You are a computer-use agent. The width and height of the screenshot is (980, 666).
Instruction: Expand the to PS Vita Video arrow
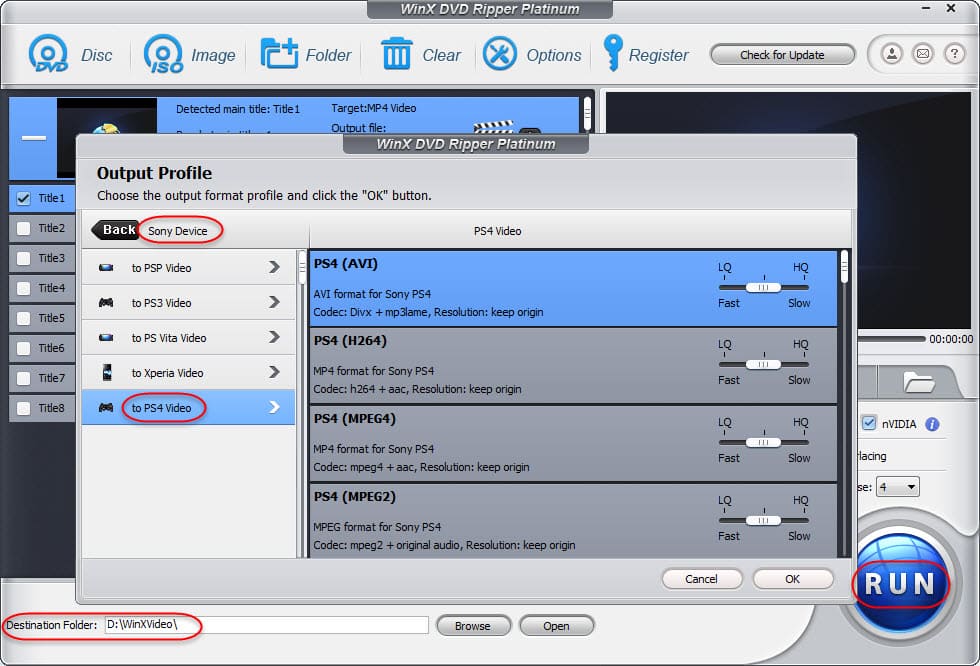tap(274, 337)
